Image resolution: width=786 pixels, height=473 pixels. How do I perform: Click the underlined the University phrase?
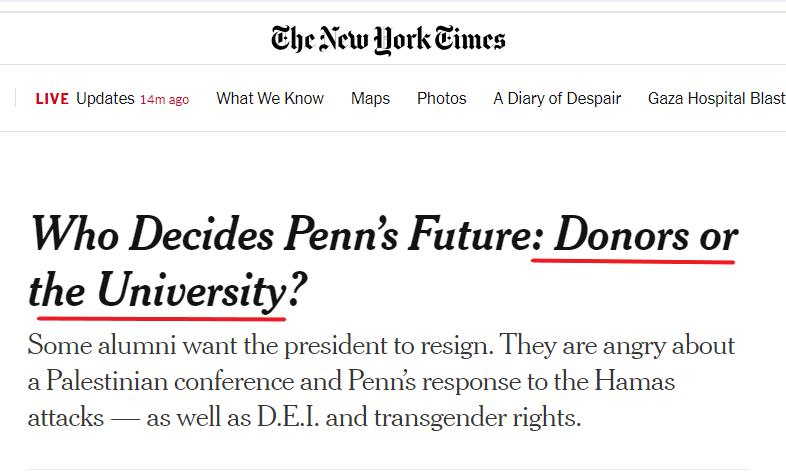(157, 290)
